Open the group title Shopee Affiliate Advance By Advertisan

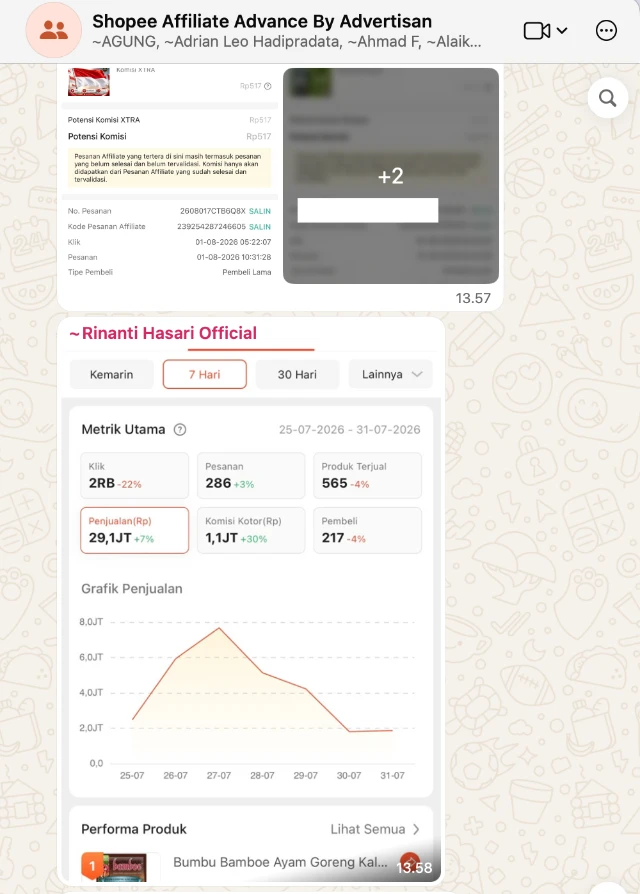coord(262,21)
